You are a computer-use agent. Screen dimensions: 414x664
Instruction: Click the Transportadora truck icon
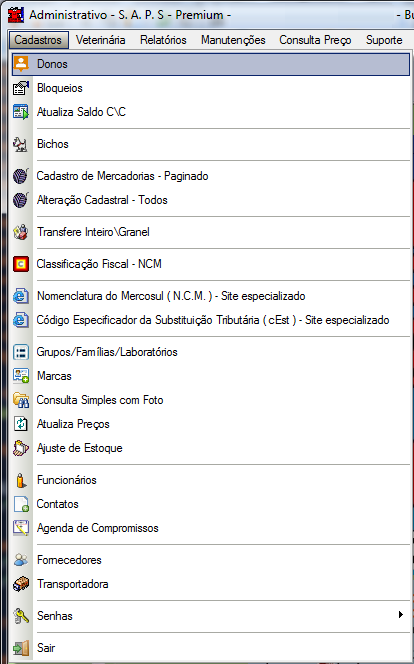coord(21,584)
